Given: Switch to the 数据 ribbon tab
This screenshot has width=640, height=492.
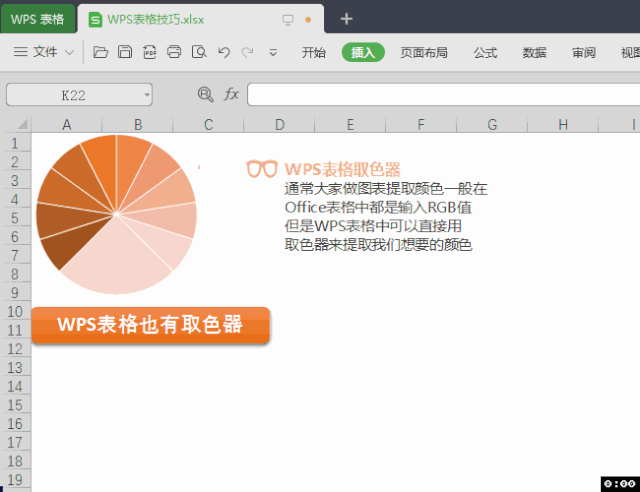Looking at the screenshot, I should tap(534, 53).
